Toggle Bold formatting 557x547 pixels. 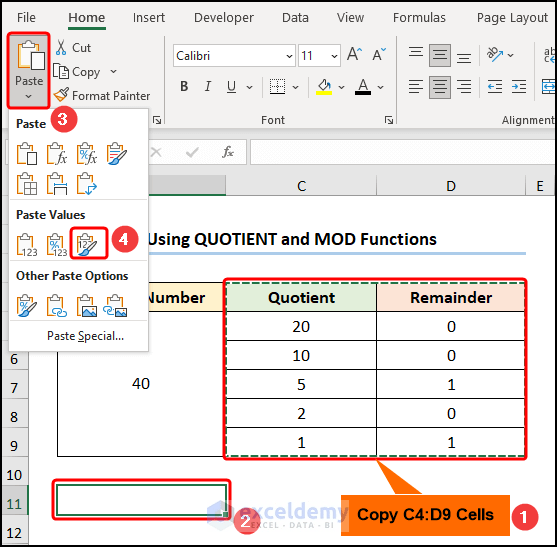[x=184, y=86]
